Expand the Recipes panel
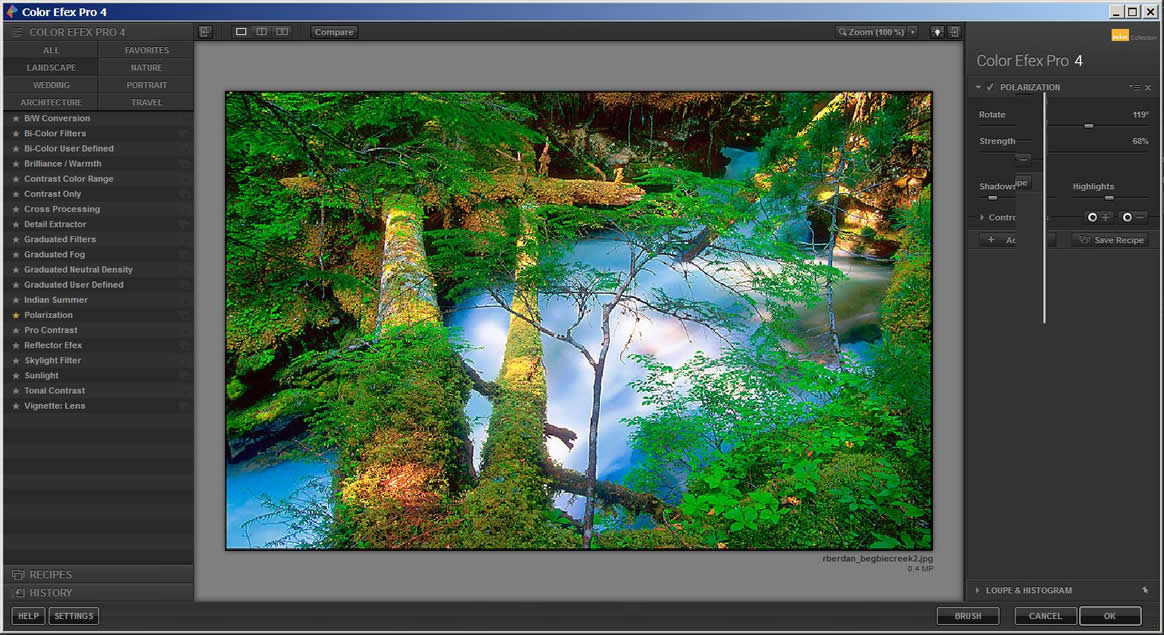Viewport: 1164px width, 635px height. [x=50, y=575]
